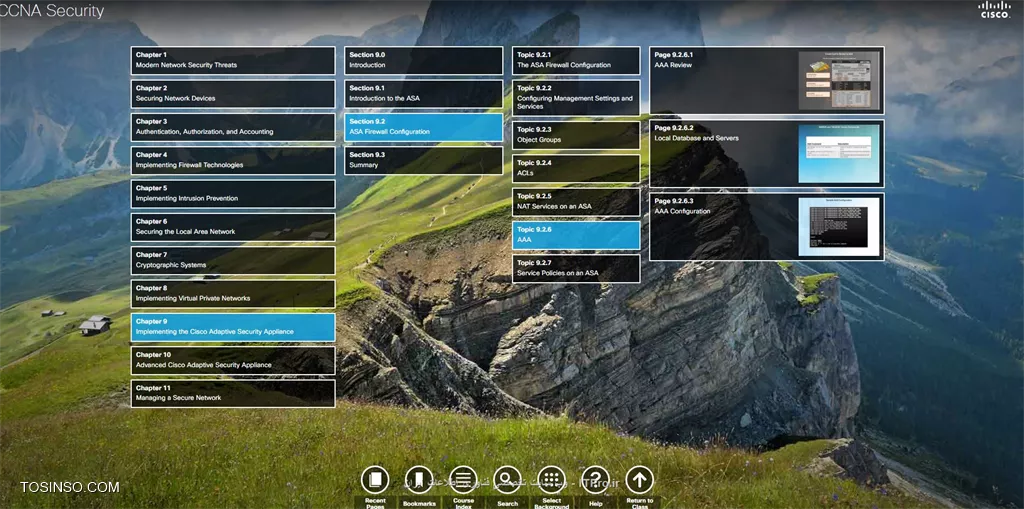Select highlighted Topic 9.2.6 AAA
Image resolution: width=1024 pixels, height=509 pixels.
pos(576,235)
